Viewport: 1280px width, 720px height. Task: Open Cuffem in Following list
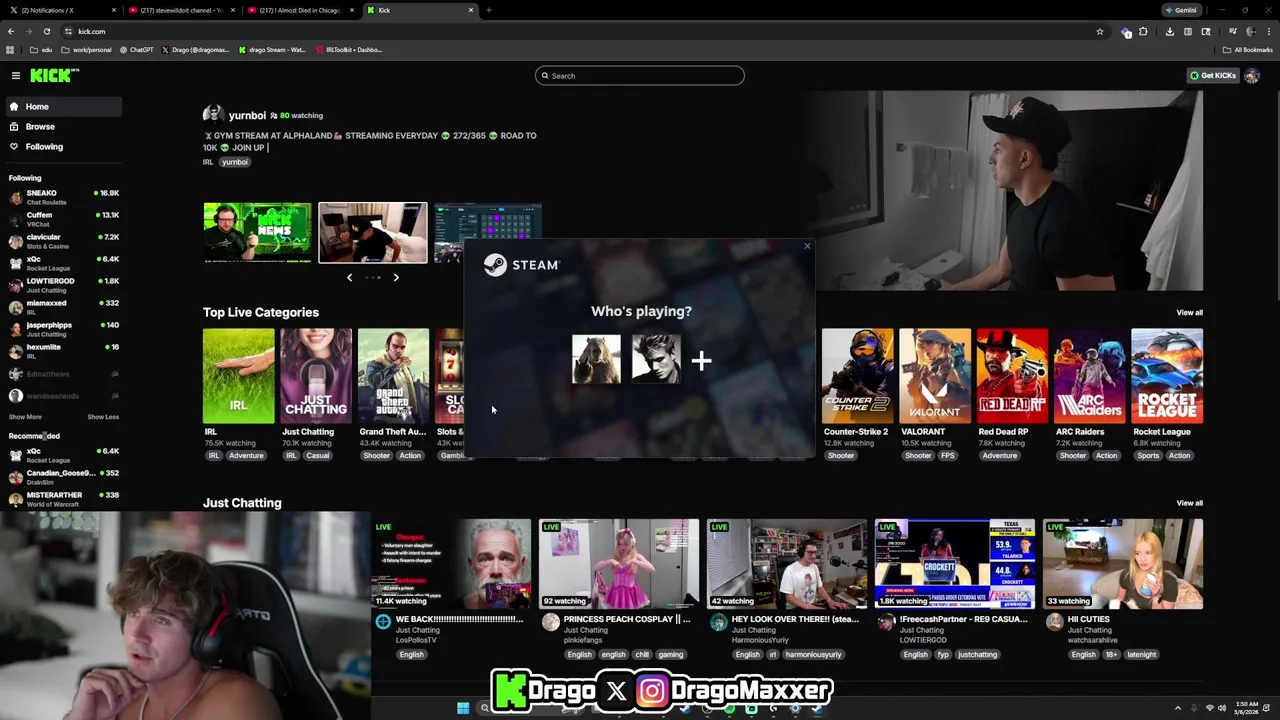pos(62,219)
